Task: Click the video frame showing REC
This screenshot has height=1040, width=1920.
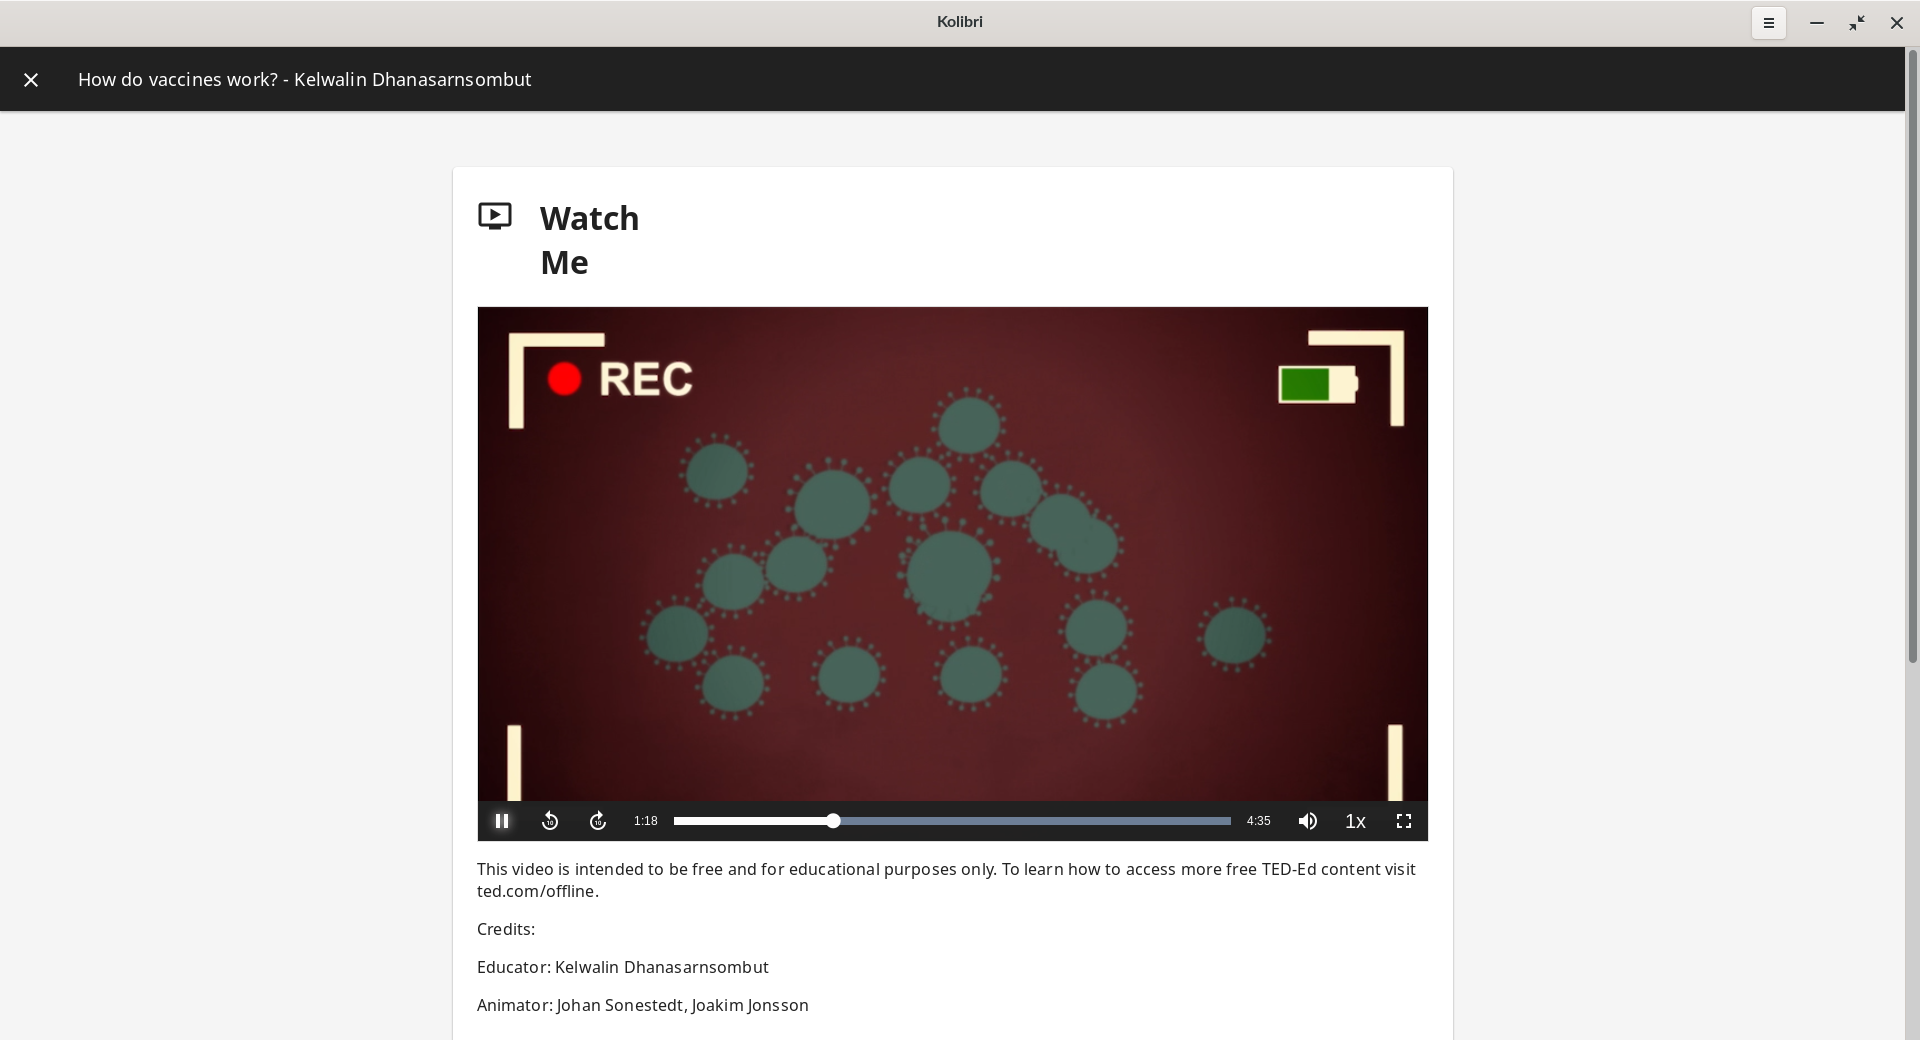Action: 952,554
